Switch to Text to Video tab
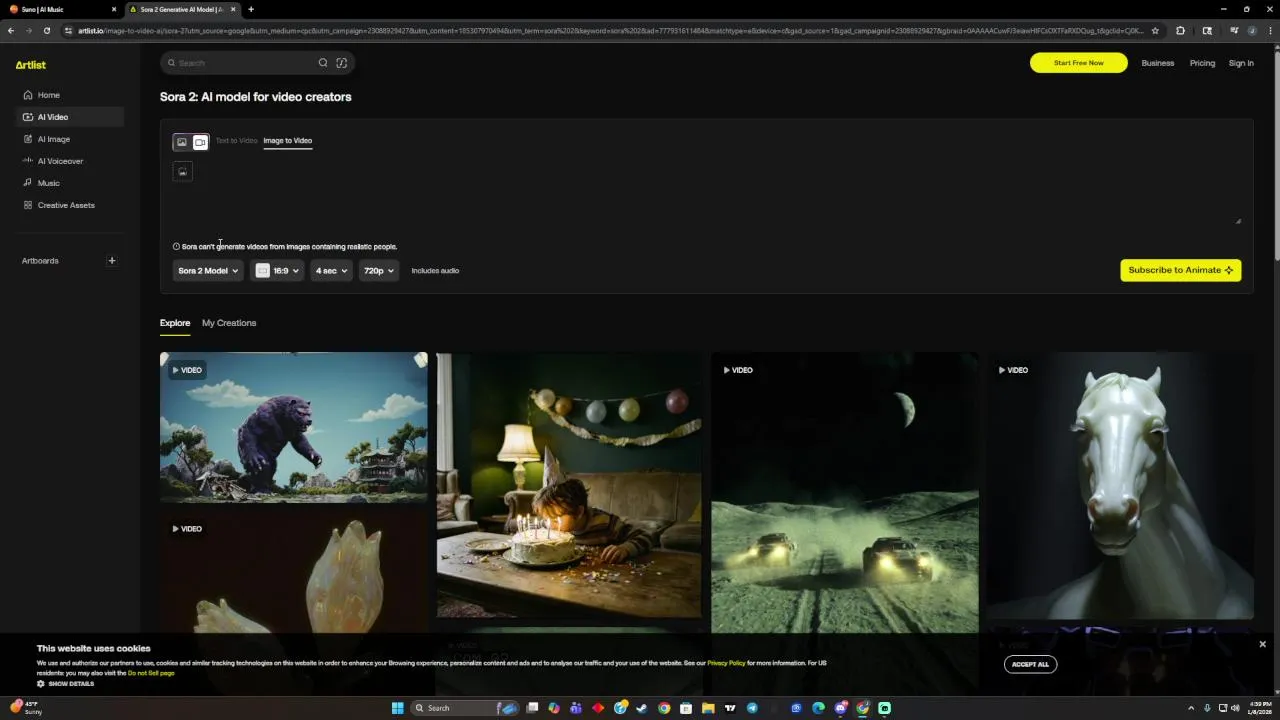1280x720 pixels. 236,141
